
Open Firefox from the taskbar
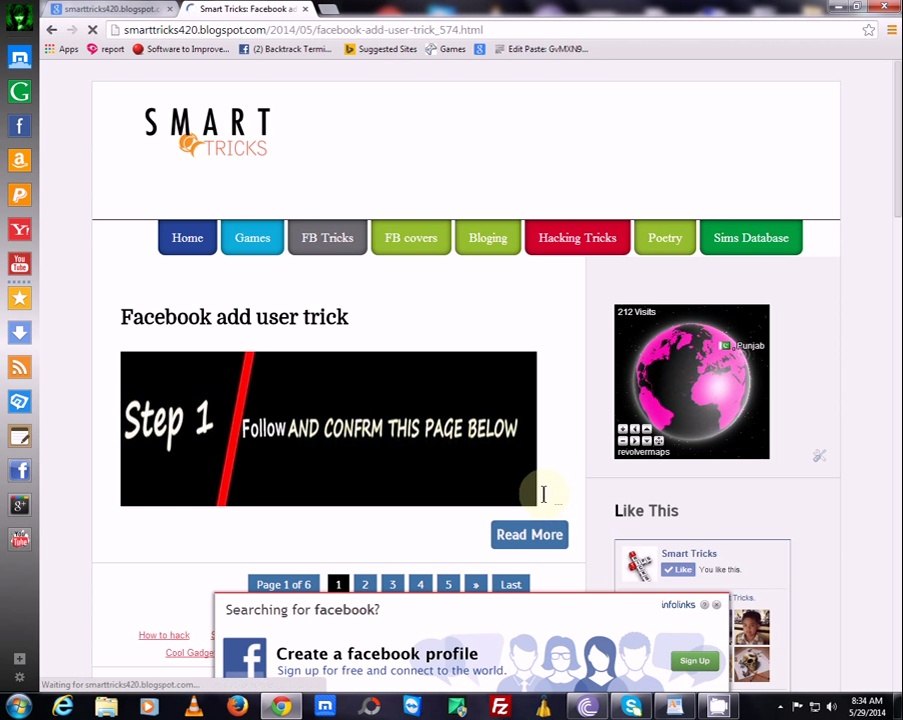(x=237, y=706)
